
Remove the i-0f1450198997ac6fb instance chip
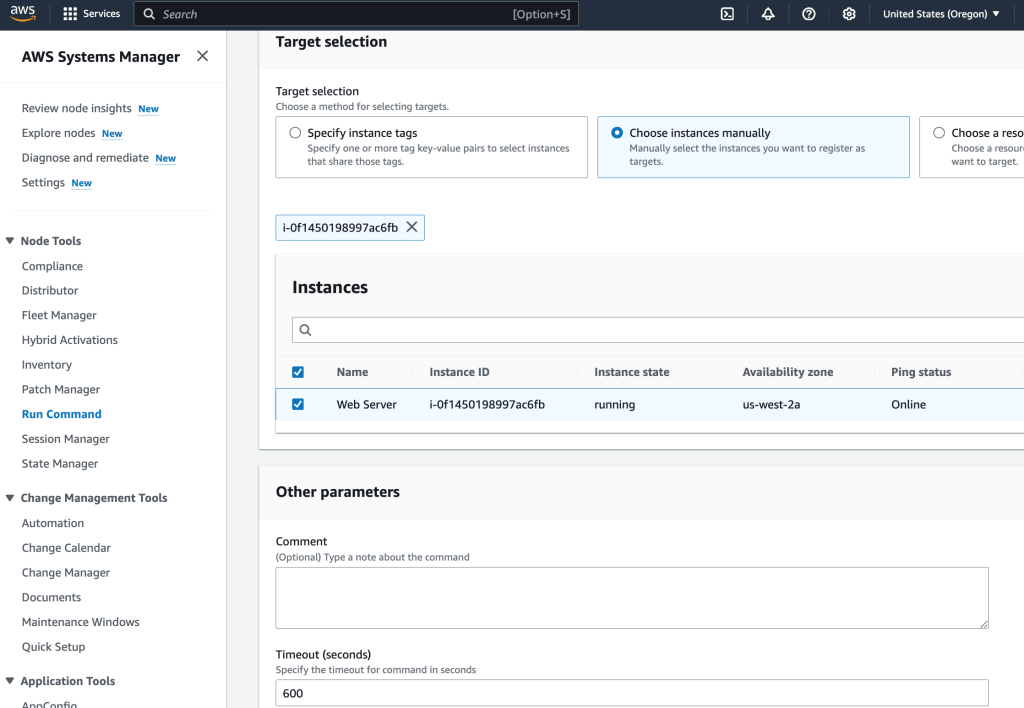411,228
